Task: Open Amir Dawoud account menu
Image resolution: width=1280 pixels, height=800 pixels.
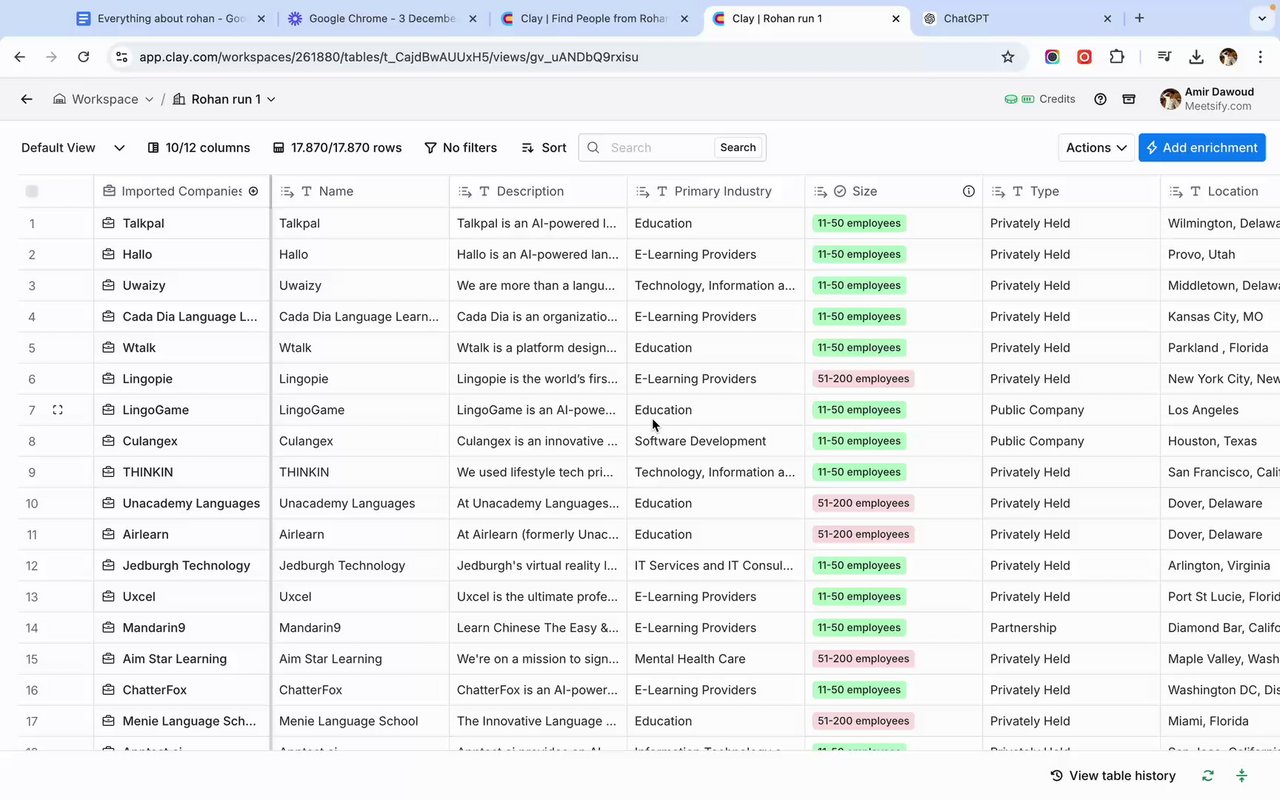Action: click(1207, 99)
